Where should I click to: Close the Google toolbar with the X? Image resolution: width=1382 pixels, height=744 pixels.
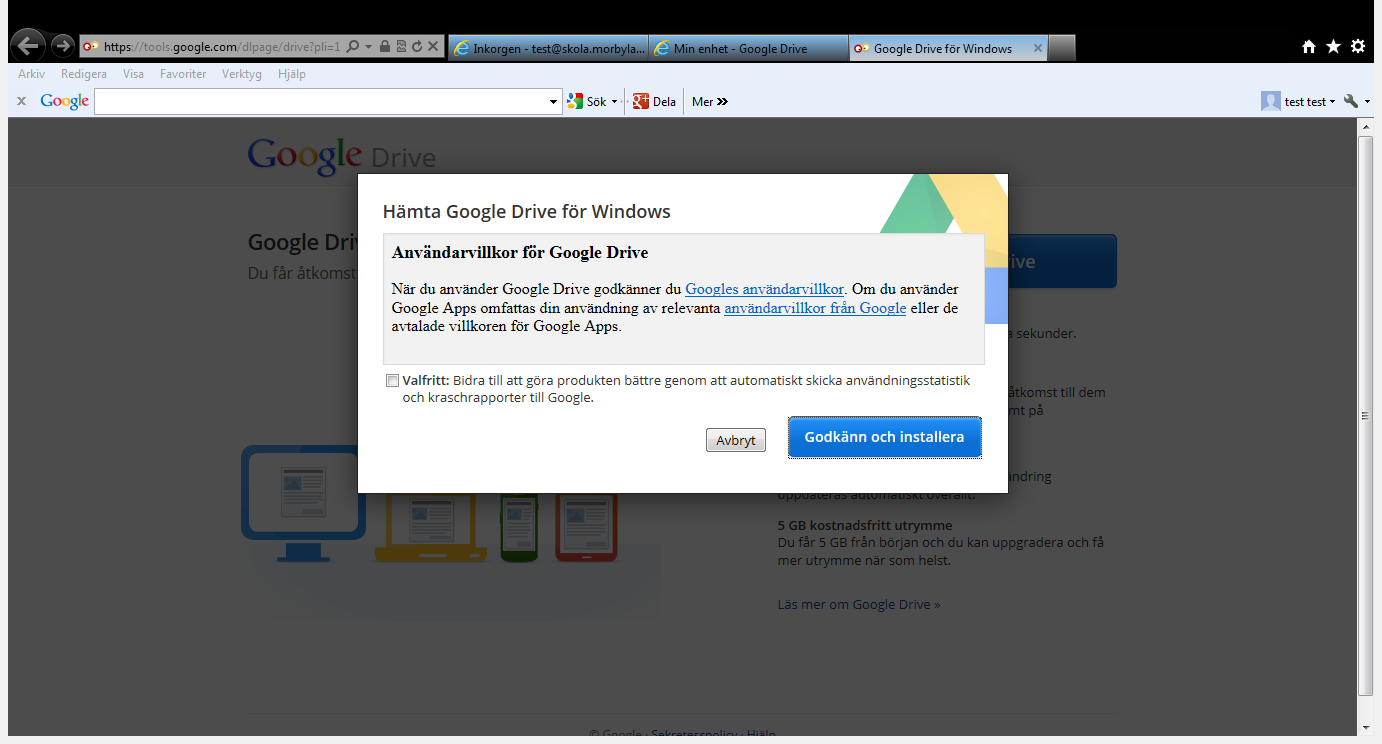22,101
